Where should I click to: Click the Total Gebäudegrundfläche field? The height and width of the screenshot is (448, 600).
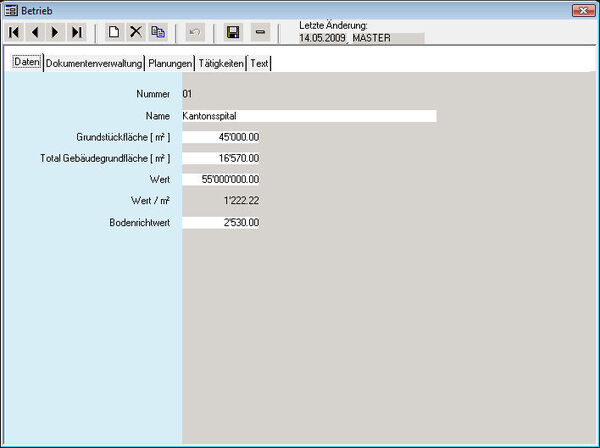(221, 158)
